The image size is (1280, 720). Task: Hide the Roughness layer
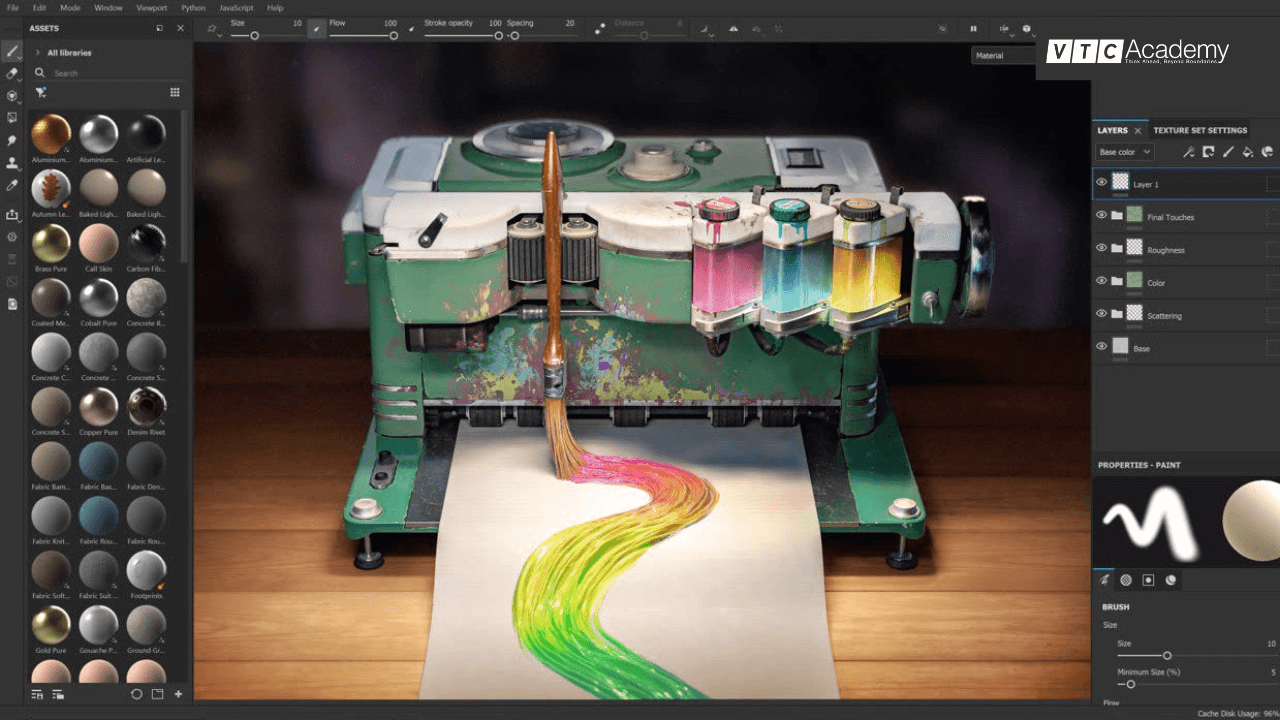pyautogui.click(x=1100, y=249)
